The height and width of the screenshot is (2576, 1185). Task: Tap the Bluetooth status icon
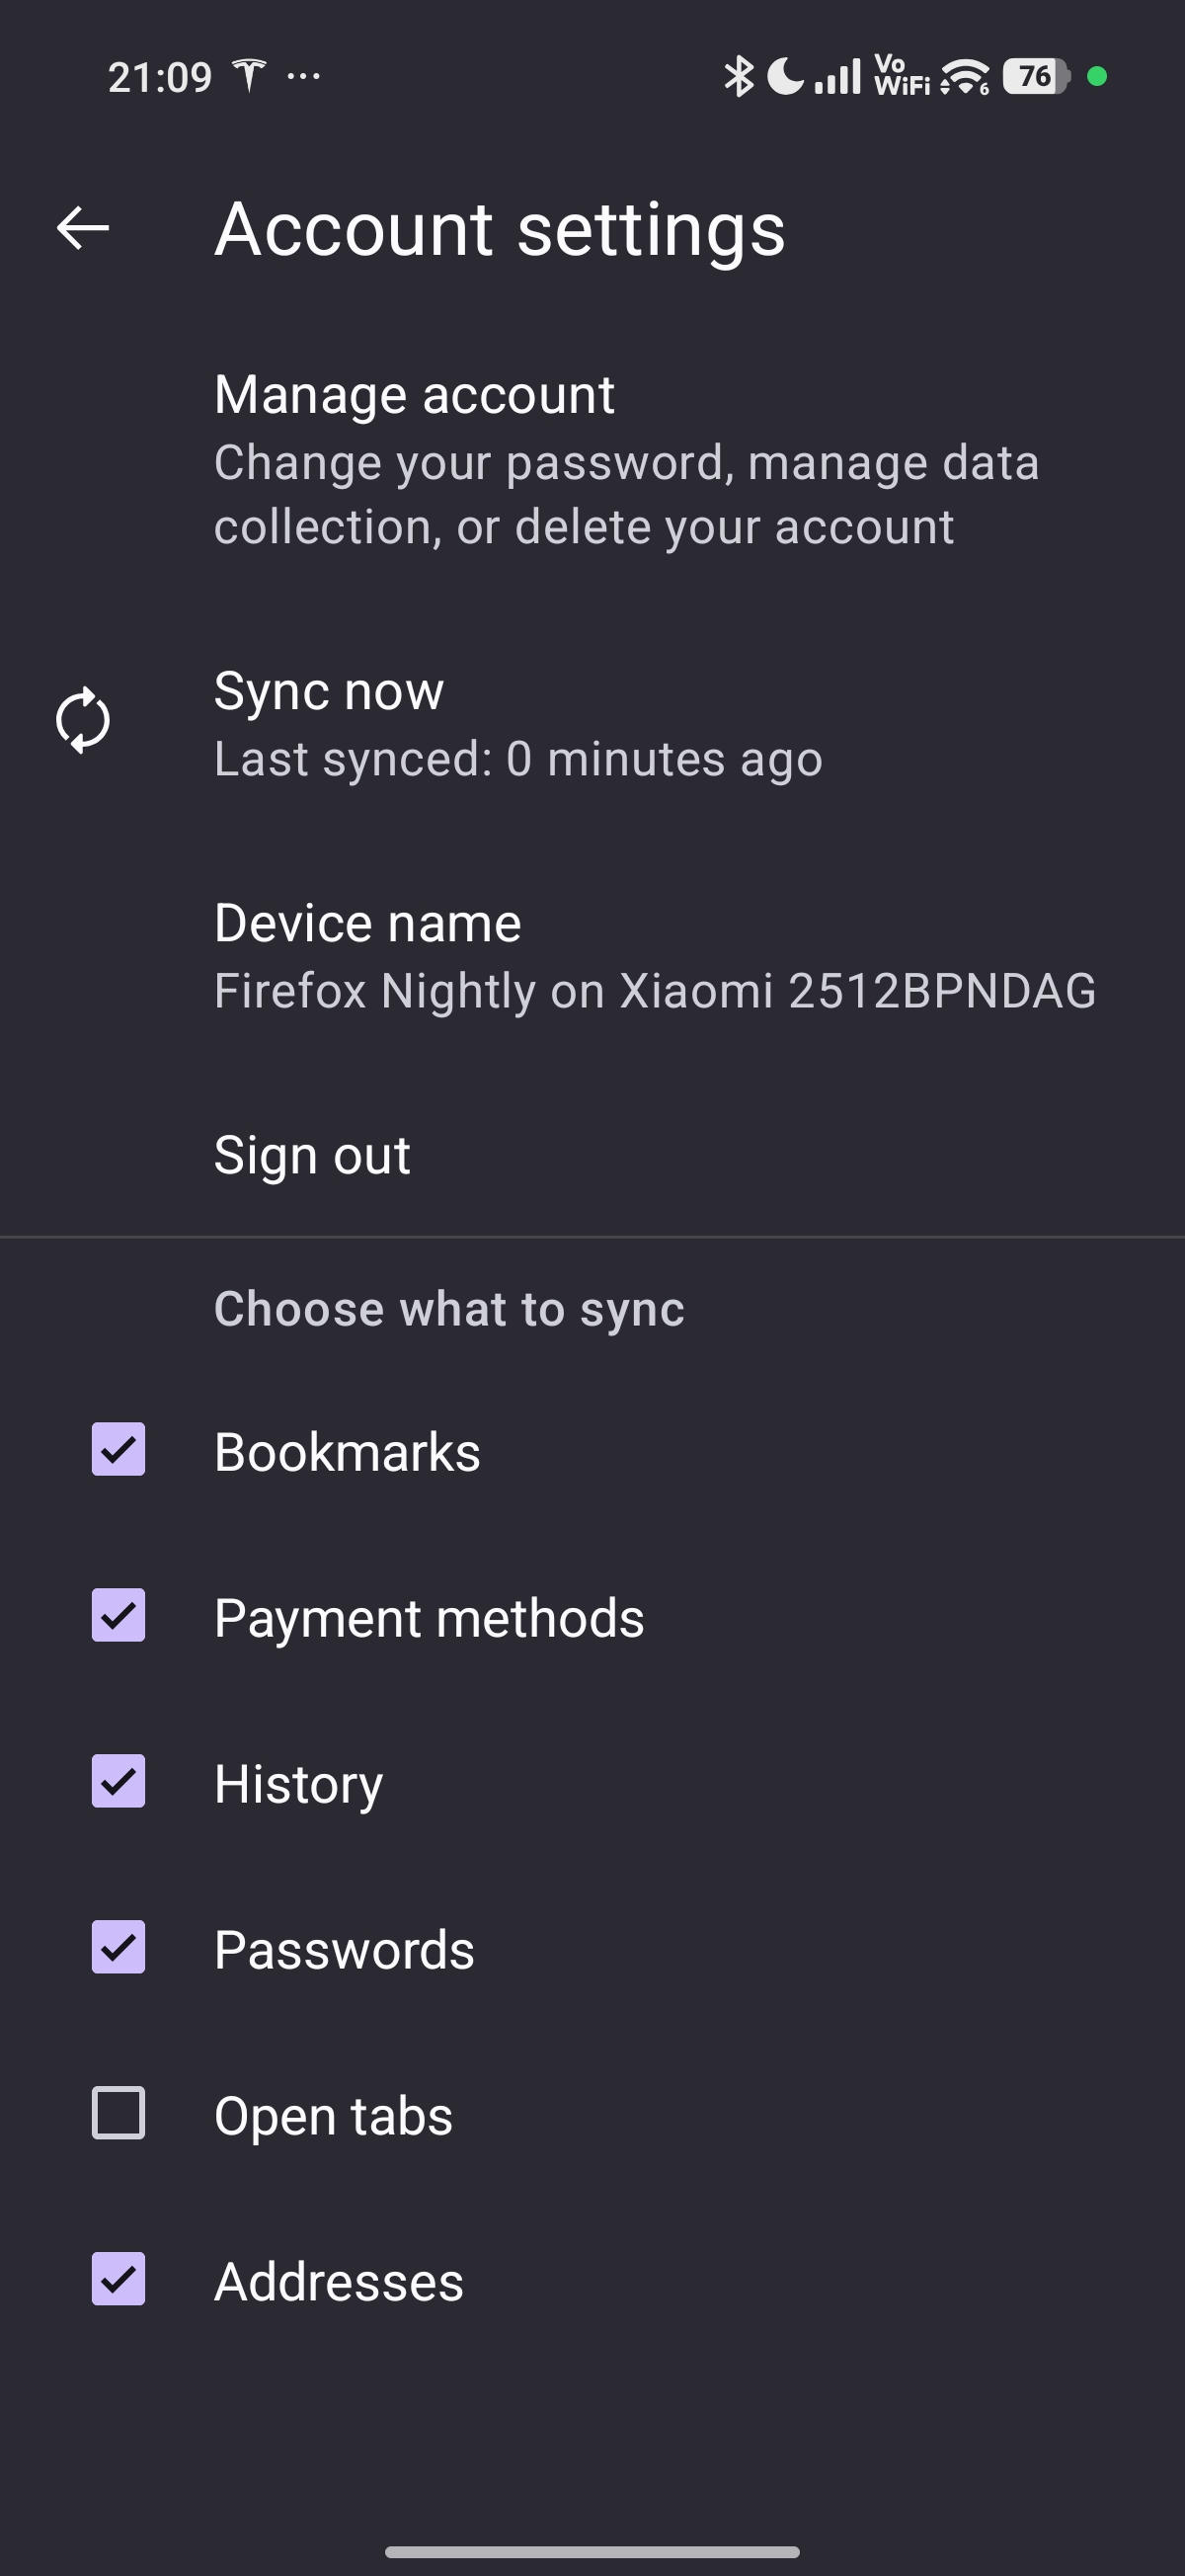pyautogui.click(x=738, y=77)
